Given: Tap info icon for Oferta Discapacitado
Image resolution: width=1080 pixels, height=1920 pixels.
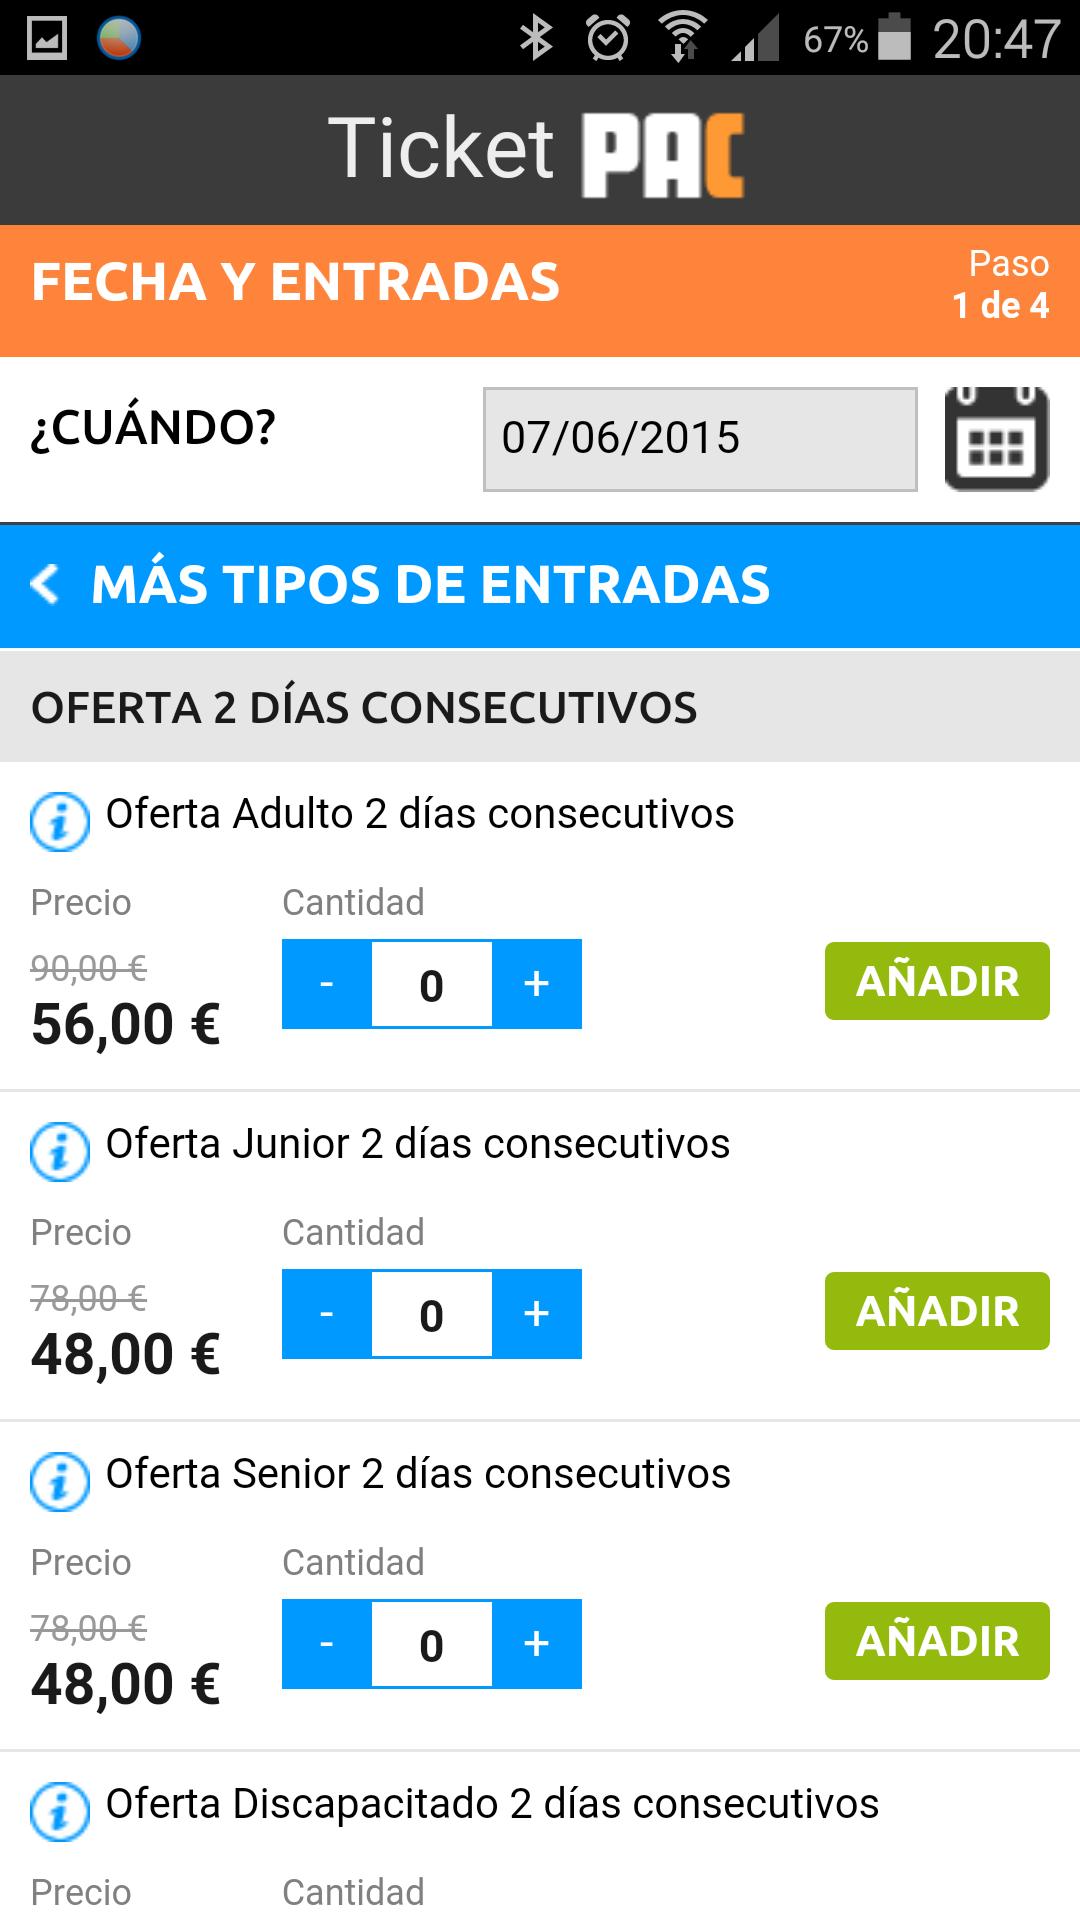Looking at the screenshot, I should 59,1812.
